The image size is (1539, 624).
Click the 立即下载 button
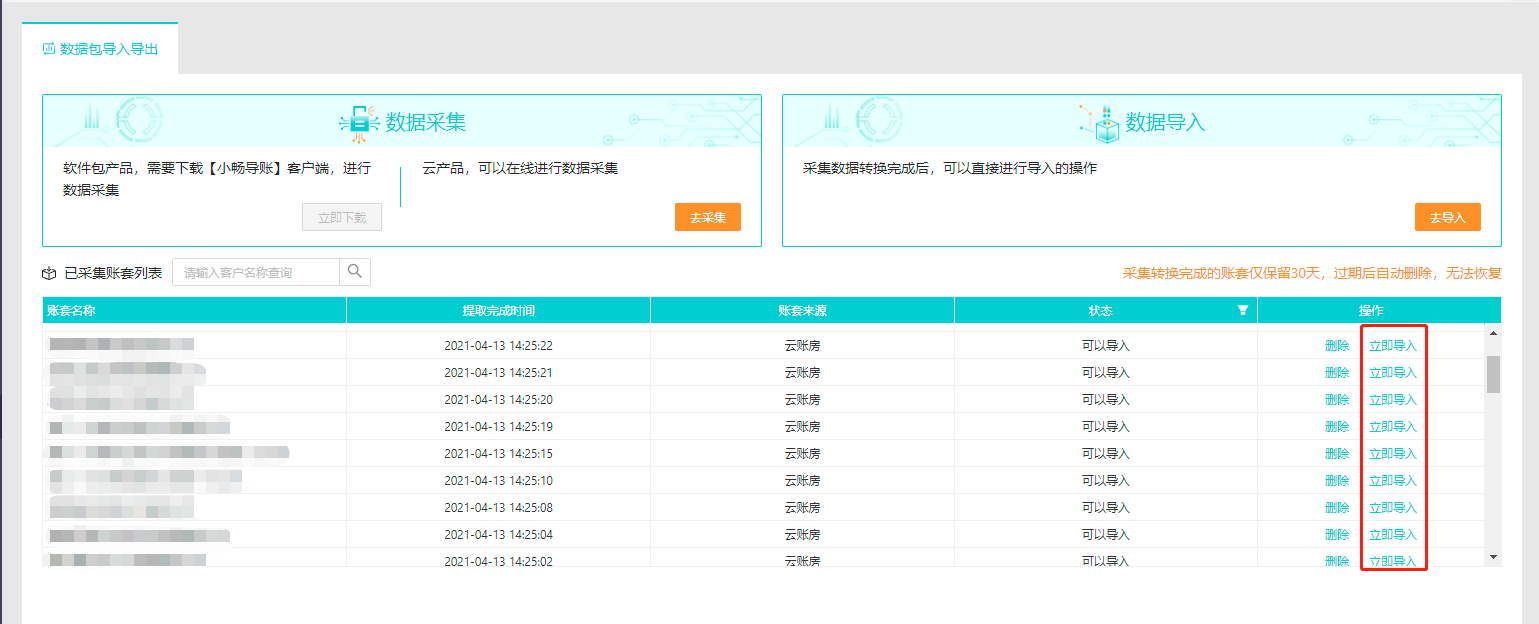click(342, 217)
